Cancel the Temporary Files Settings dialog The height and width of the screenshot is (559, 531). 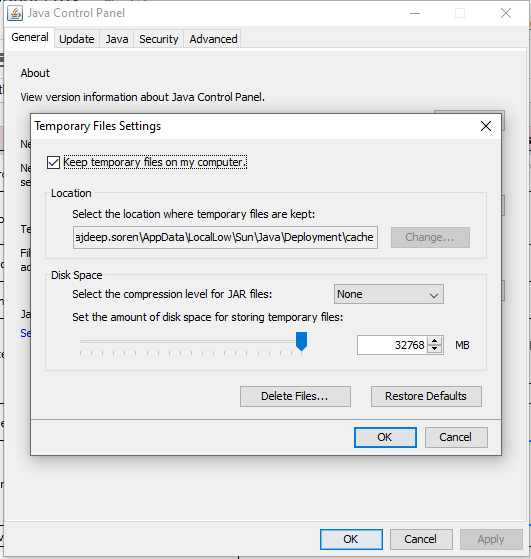pyautogui.click(x=456, y=437)
